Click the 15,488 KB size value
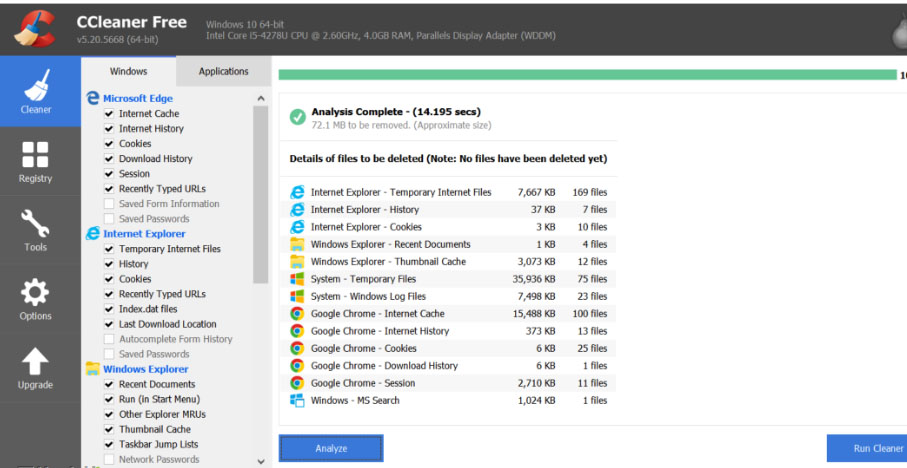907x468 pixels. tap(533, 314)
